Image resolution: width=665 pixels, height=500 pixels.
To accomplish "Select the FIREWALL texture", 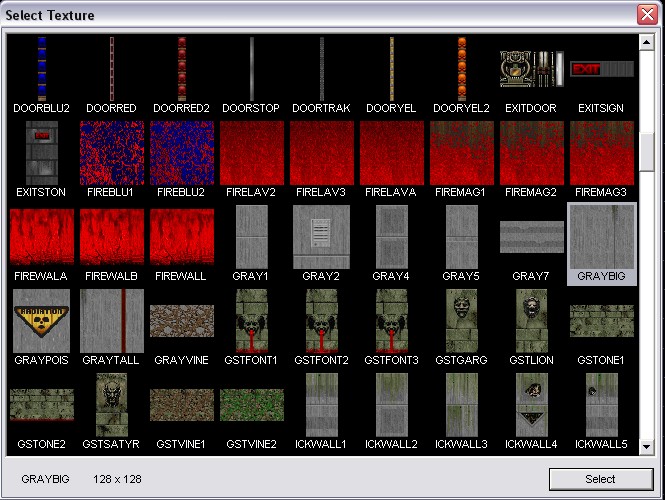I will 182,237.
